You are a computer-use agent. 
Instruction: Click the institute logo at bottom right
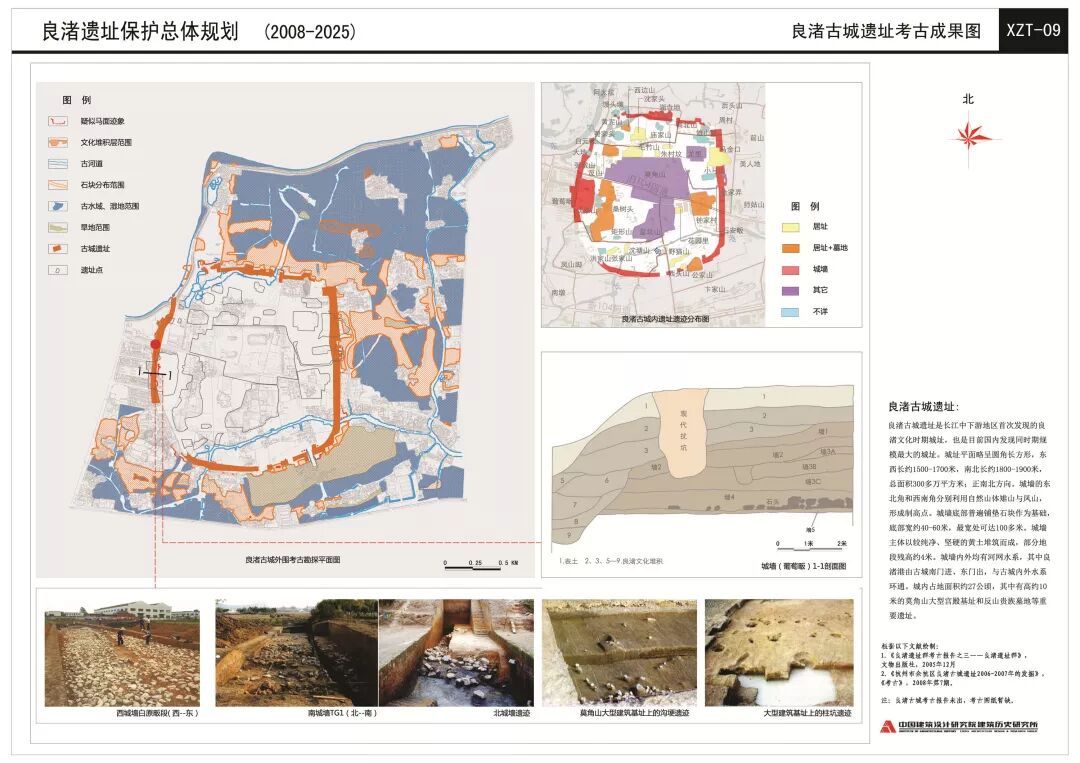click(x=959, y=726)
